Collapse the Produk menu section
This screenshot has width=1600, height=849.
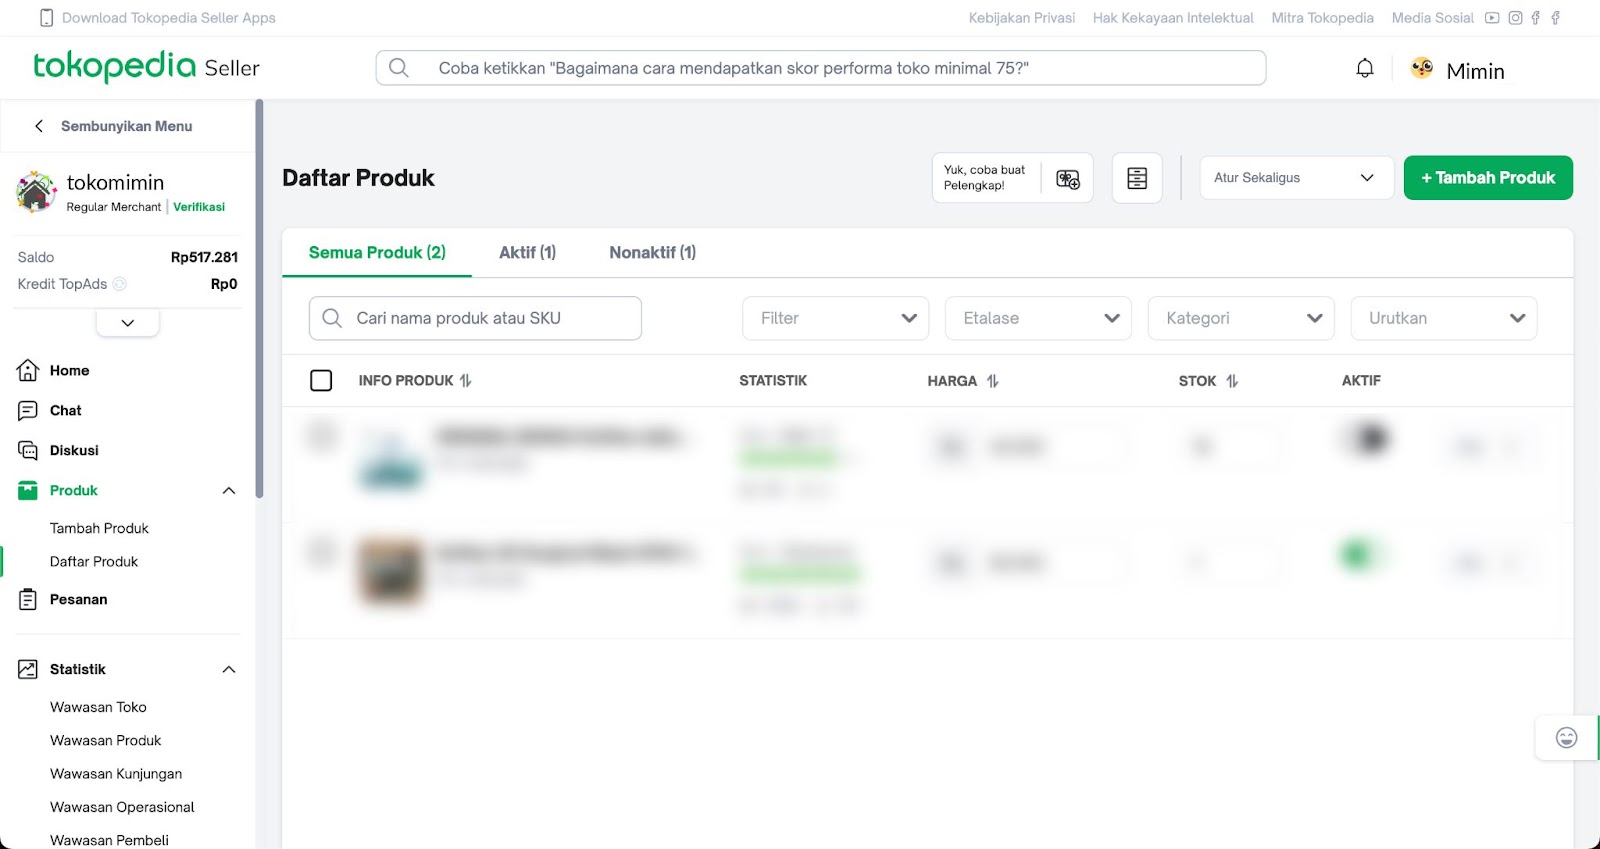click(229, 490)
